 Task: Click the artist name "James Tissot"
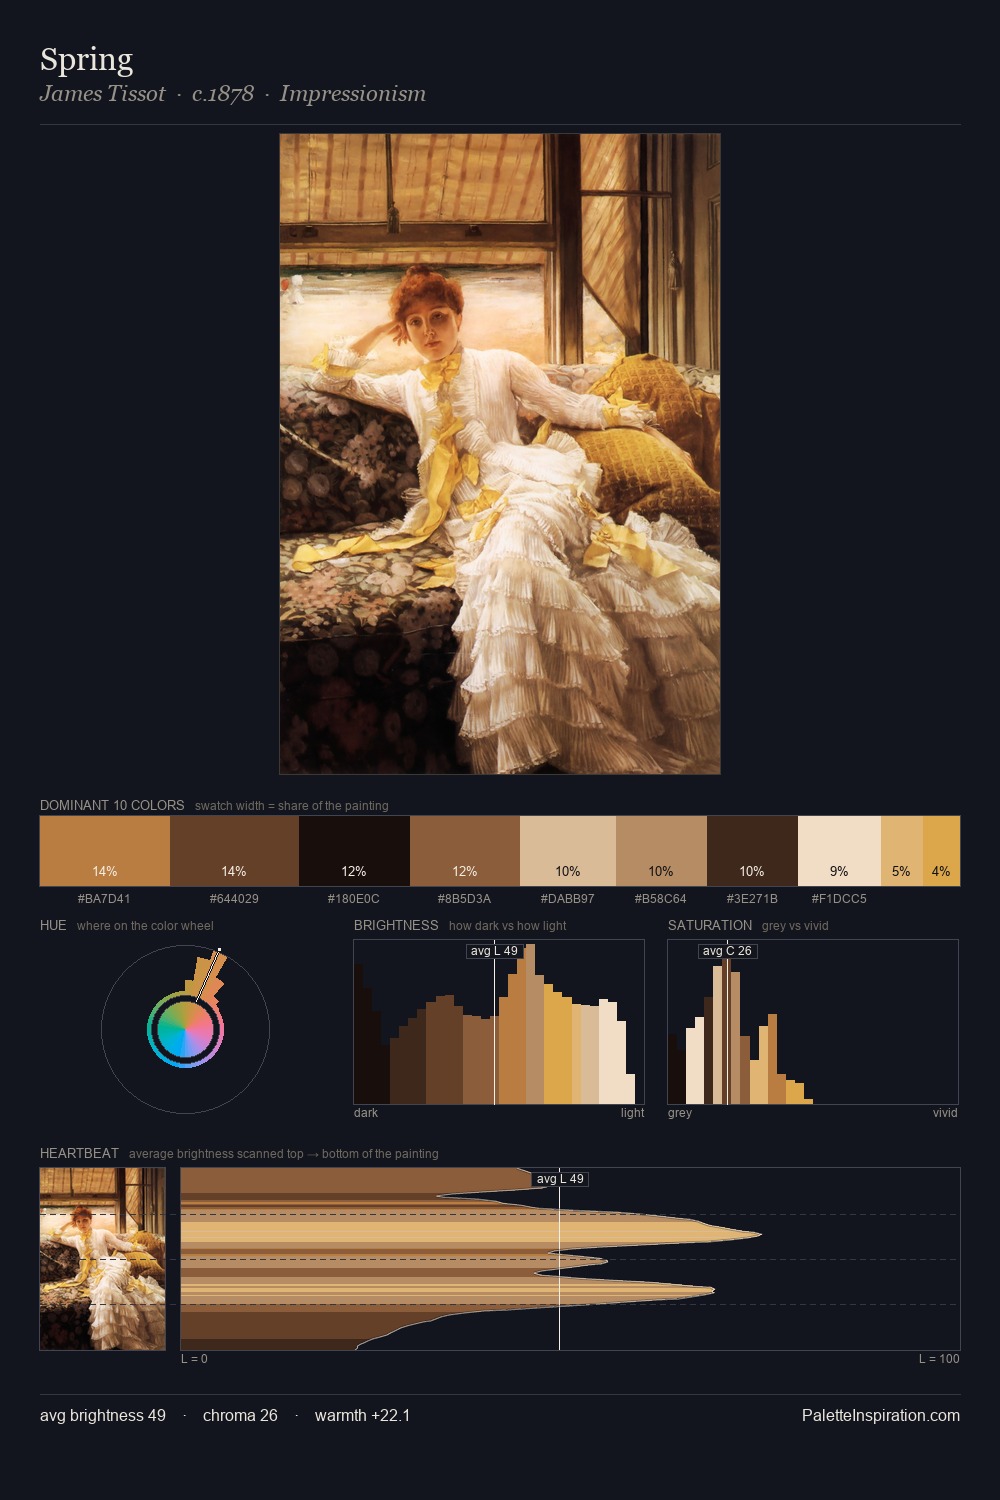coord(103,94)
